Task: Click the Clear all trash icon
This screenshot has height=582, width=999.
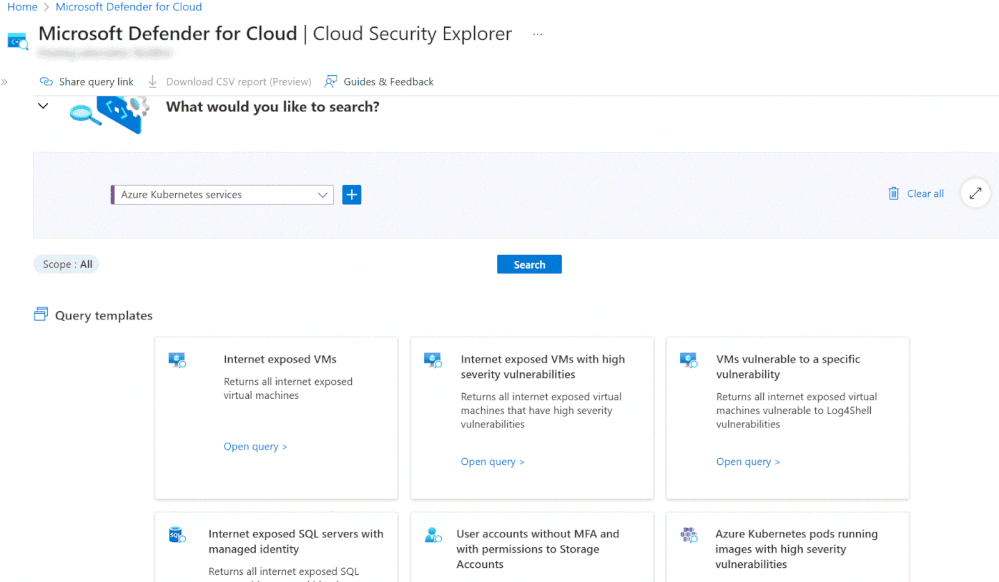Action: (893, 193)
